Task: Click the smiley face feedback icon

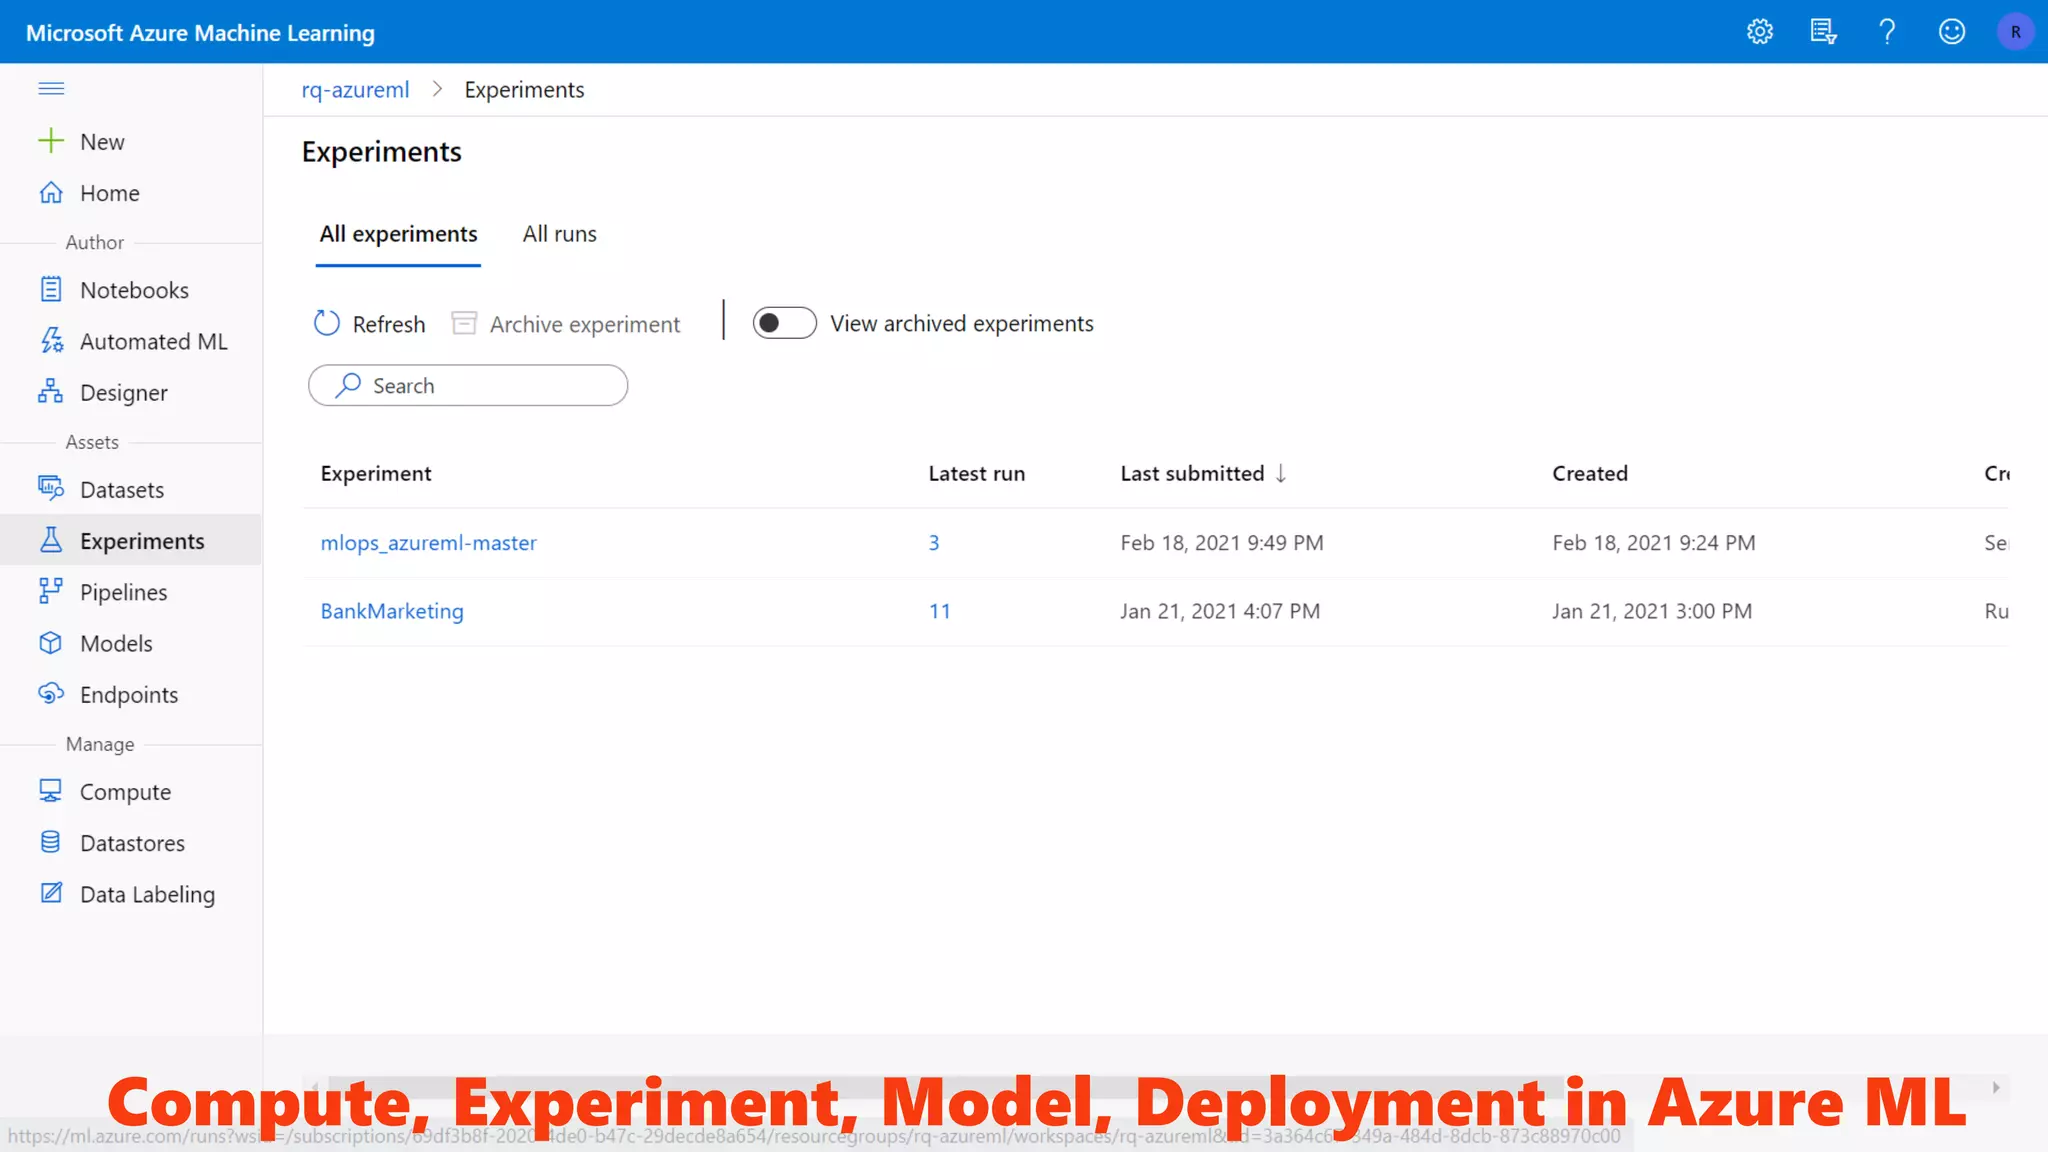Action: click(x=1952, y=32)
